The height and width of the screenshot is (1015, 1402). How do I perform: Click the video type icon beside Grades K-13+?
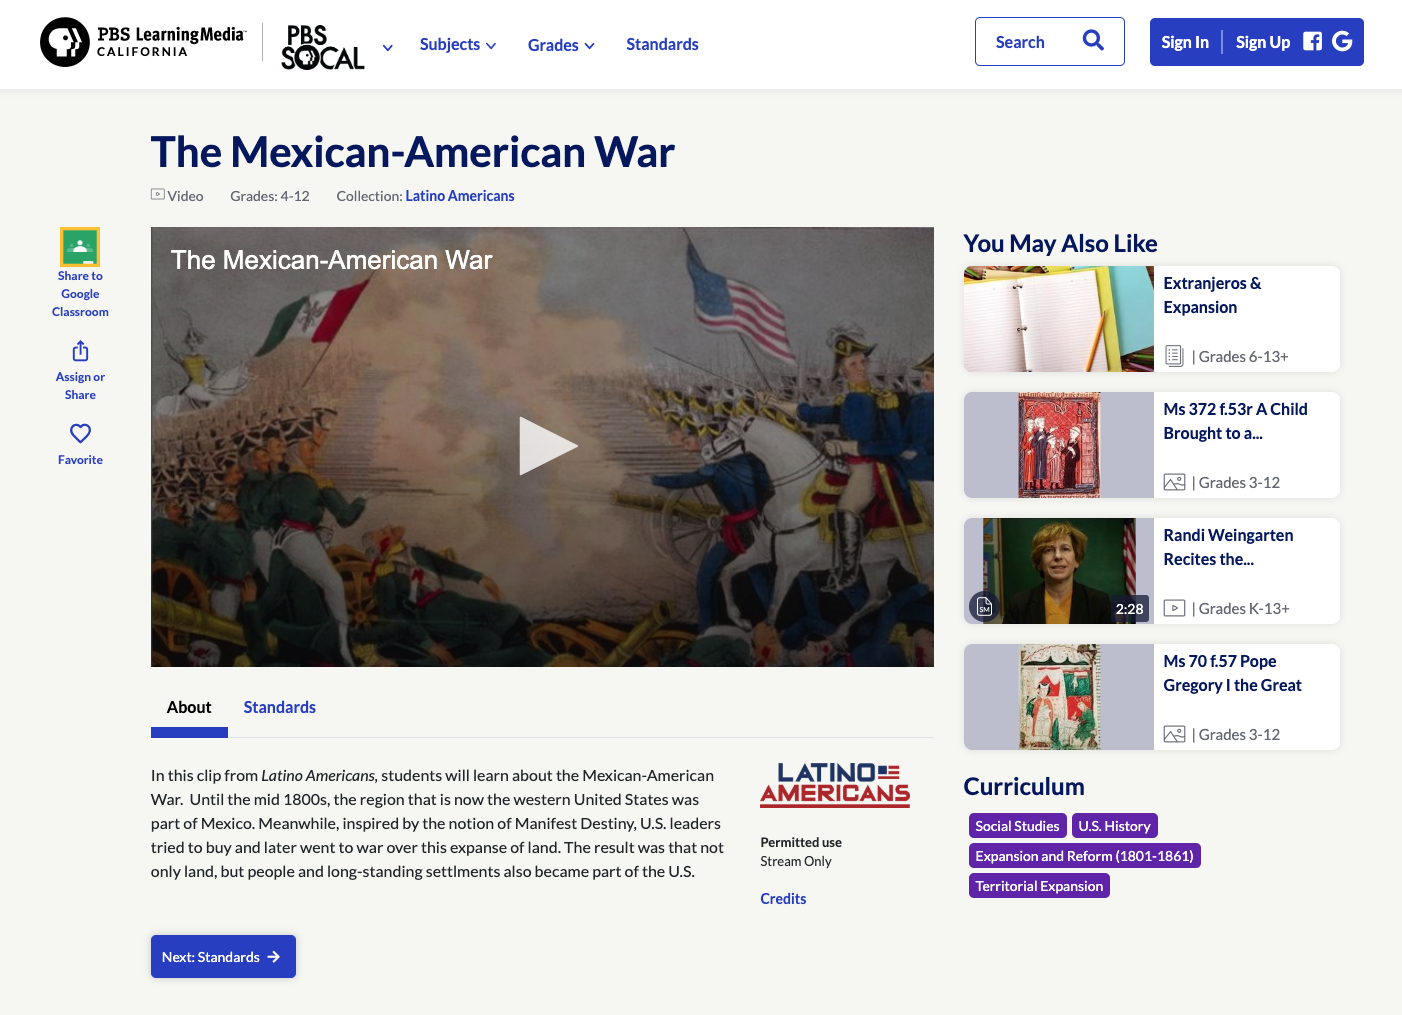click(1174, 607)
